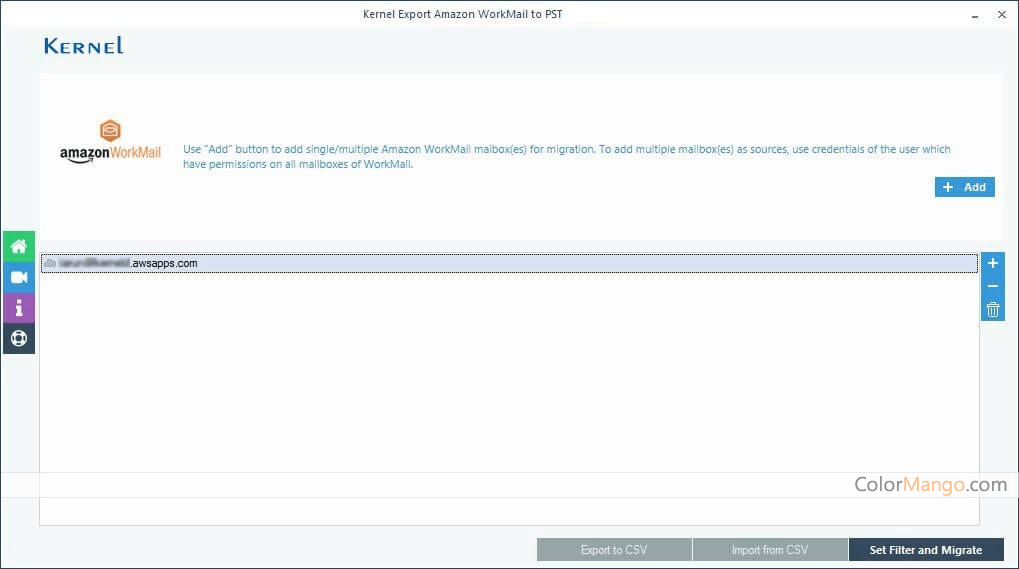Viewport: 1019px width, 569px height.
Task: Click the window title bar text
Action: [469, 14]
